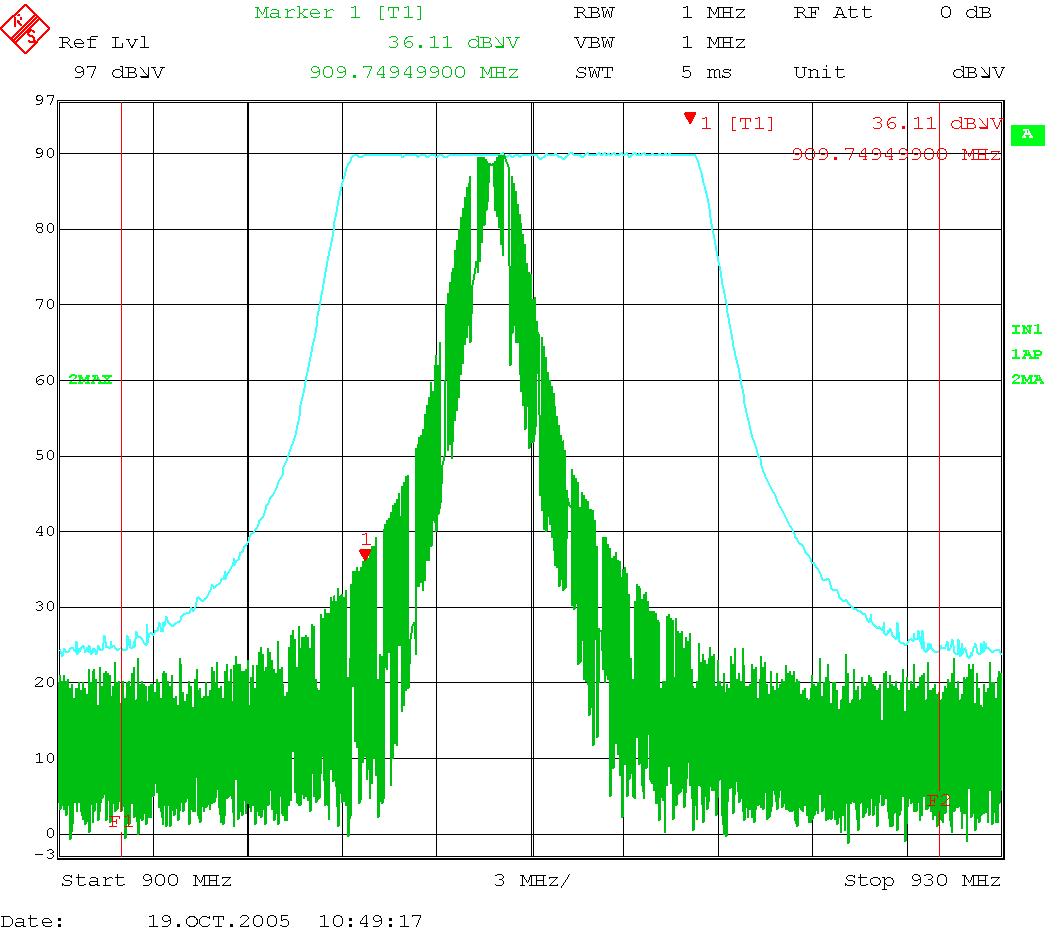Click the IN1 trace status label
Screen dimensions: 1058x932
click(x=1026, y=329)
